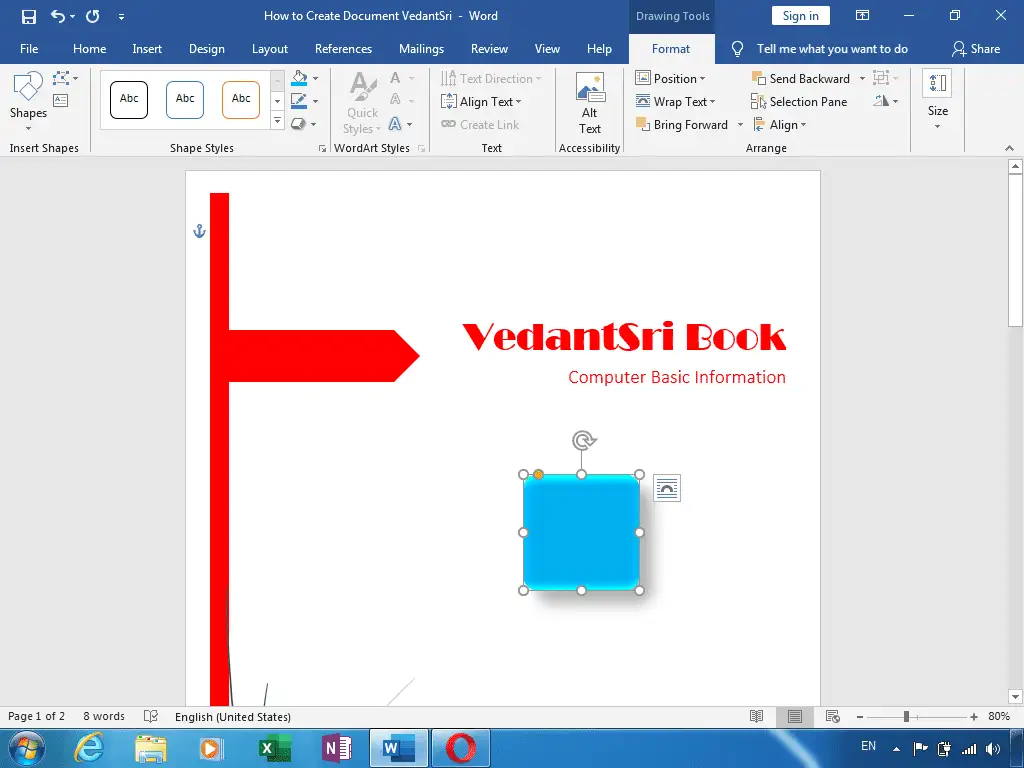This screenshot has width=1024, height=768.
Task: Click the Text Effects glowing A icon
Action: 395,123
